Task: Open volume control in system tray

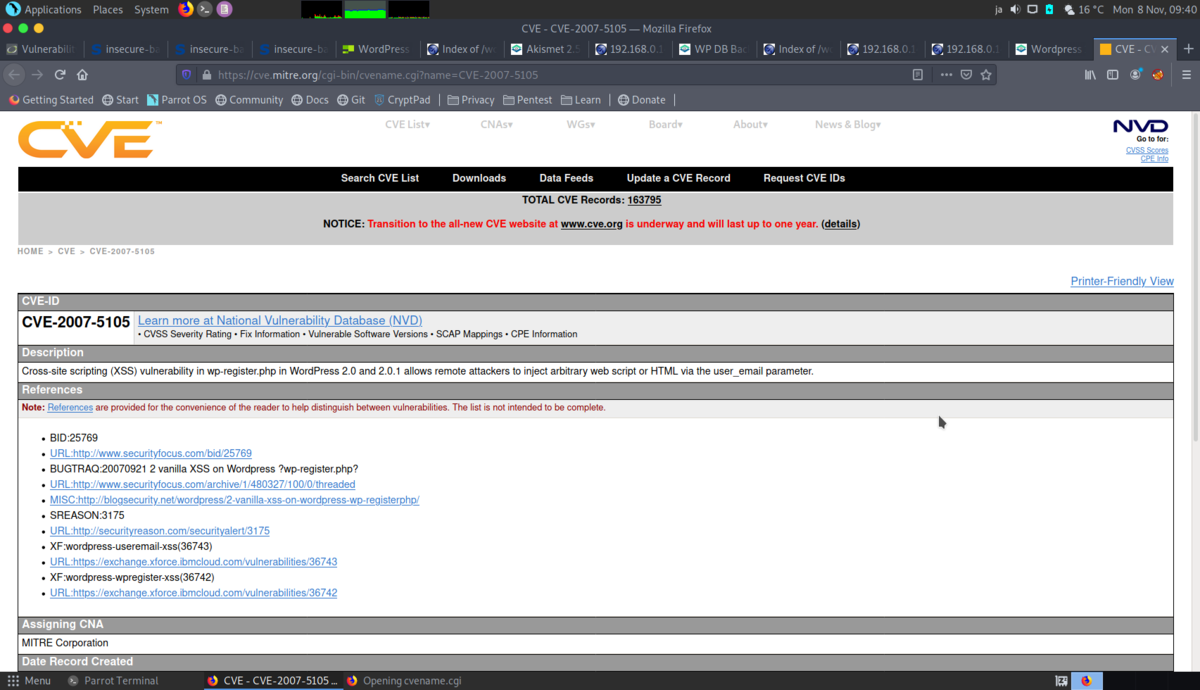Action: pos(1015,9)
